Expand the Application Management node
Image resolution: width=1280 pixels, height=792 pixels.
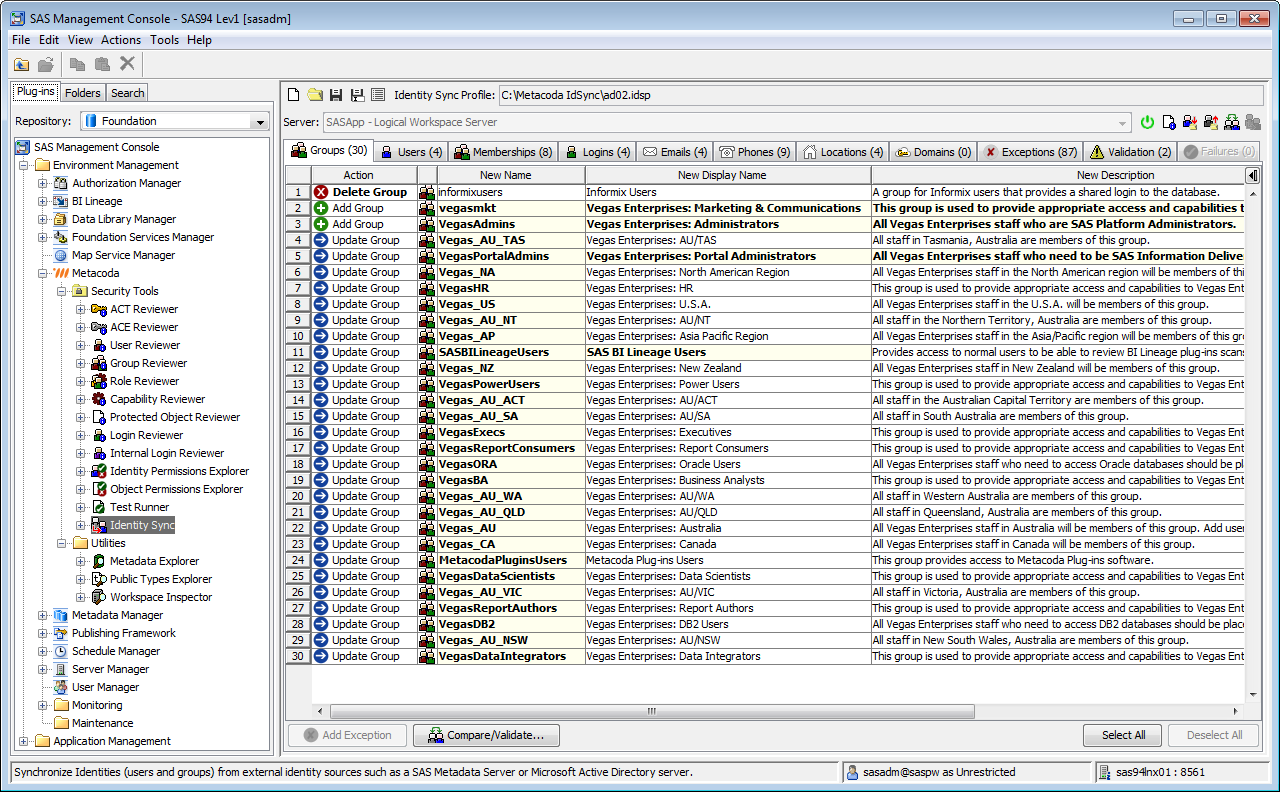23,741
